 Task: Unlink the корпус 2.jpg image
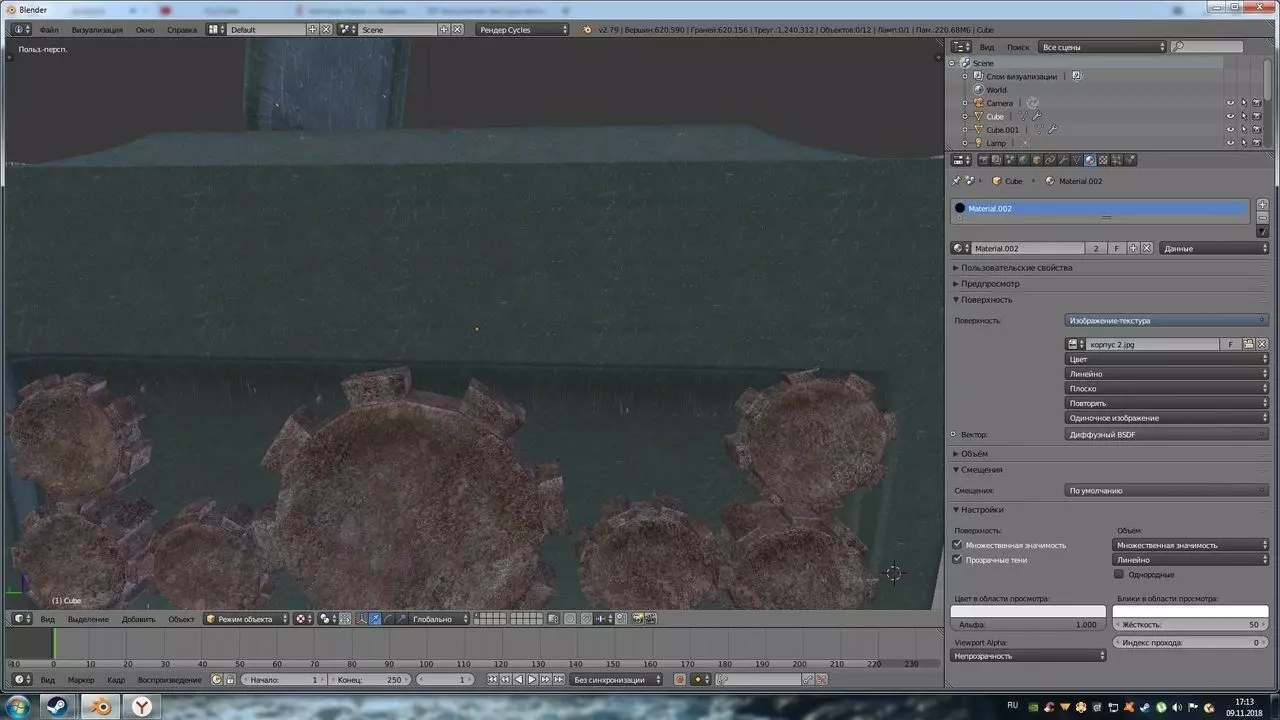pyautogui.click(x=1262, y=344)
